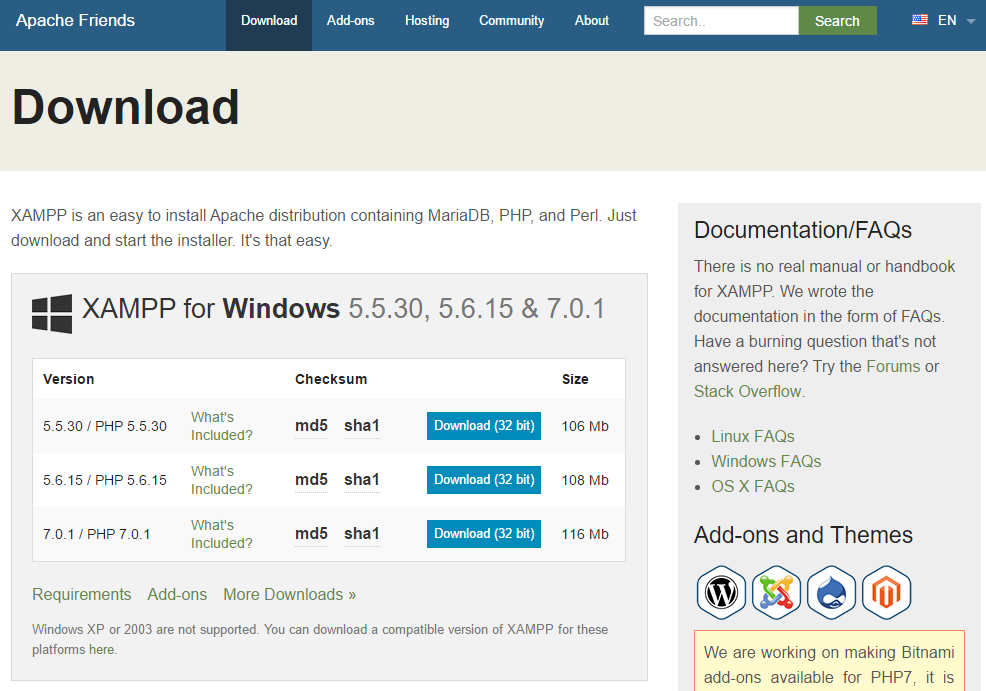
Task: Click the large Download page title
Action: point(126,107)
